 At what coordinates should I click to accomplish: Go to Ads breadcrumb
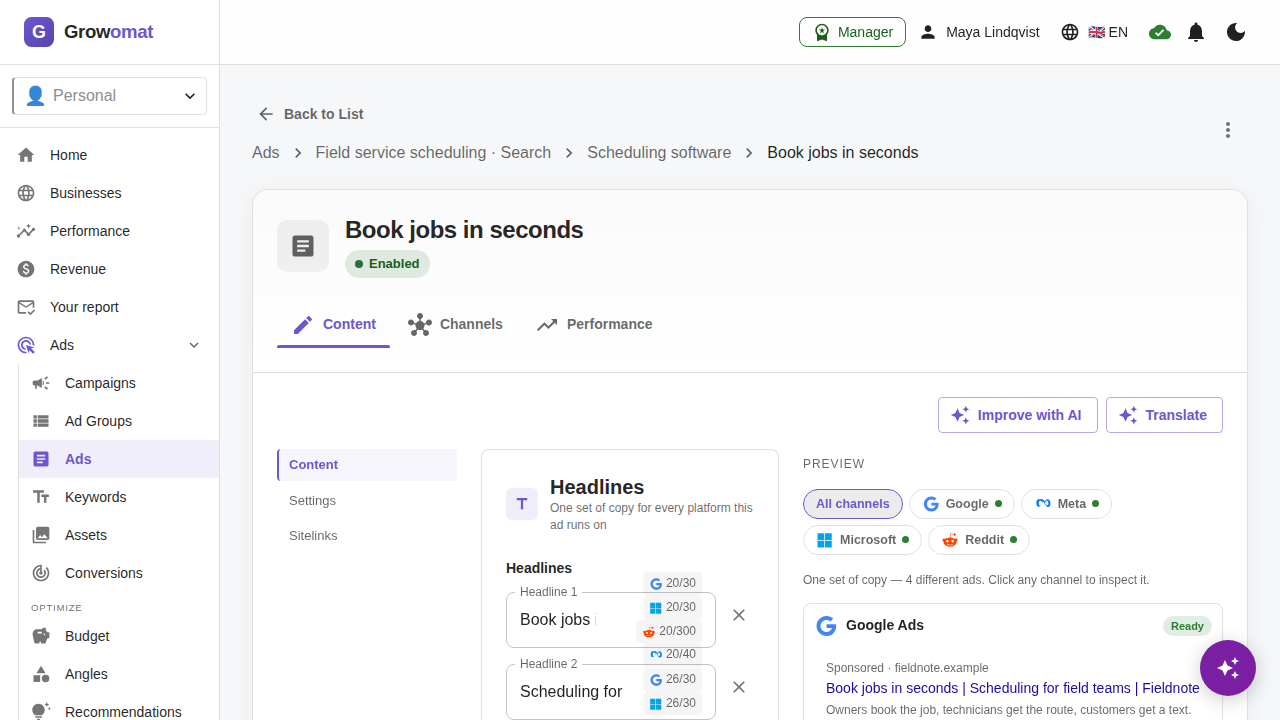(x=266, y=153)
